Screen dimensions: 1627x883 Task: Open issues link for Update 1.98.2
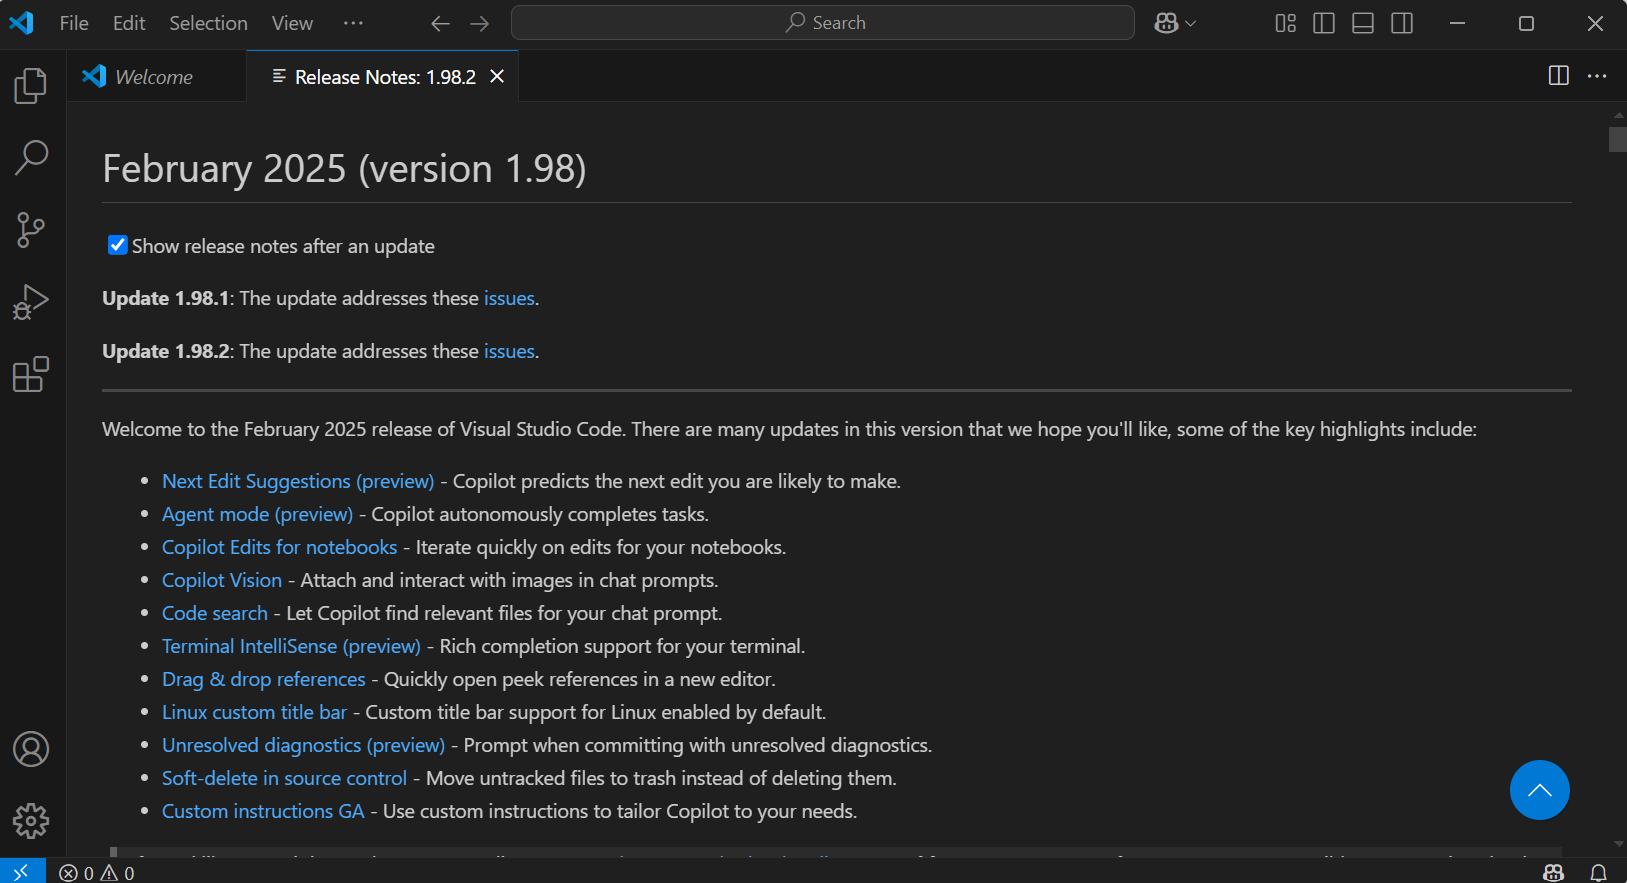(509, 351)
